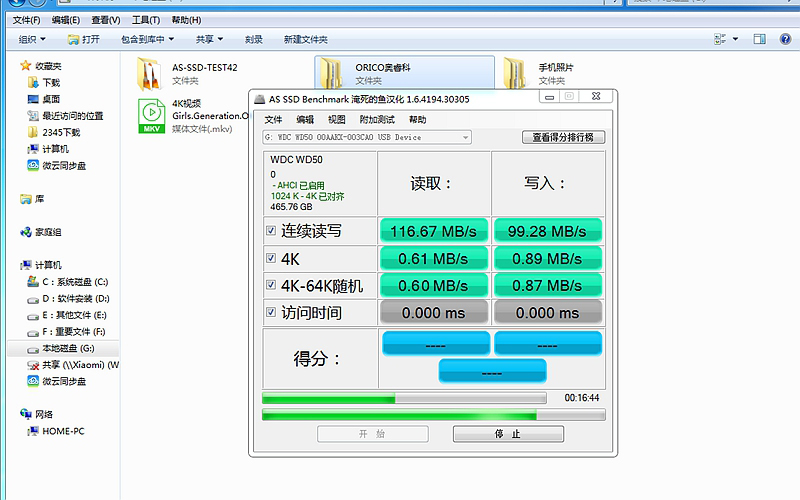Select the ORICO奥睿科 folder icon
800x500 pixels.
coord(332,73)
